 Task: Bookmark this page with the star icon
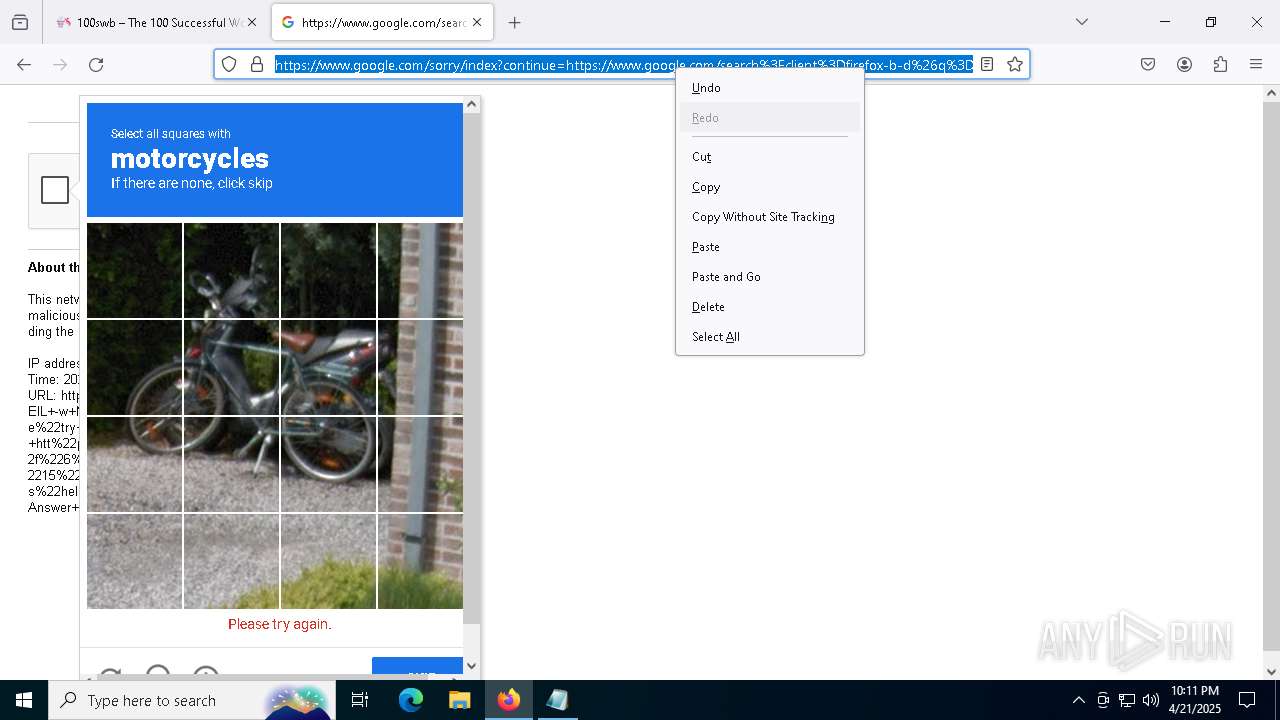[1015, 64]
